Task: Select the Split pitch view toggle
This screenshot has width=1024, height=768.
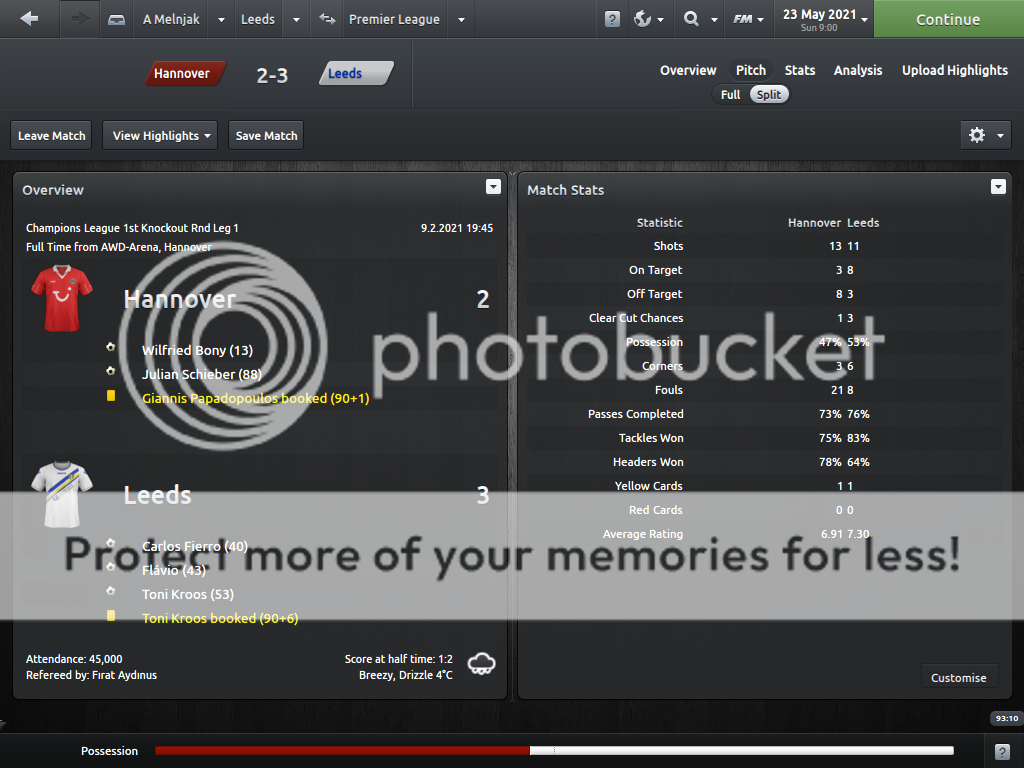Action: point(769,94)
